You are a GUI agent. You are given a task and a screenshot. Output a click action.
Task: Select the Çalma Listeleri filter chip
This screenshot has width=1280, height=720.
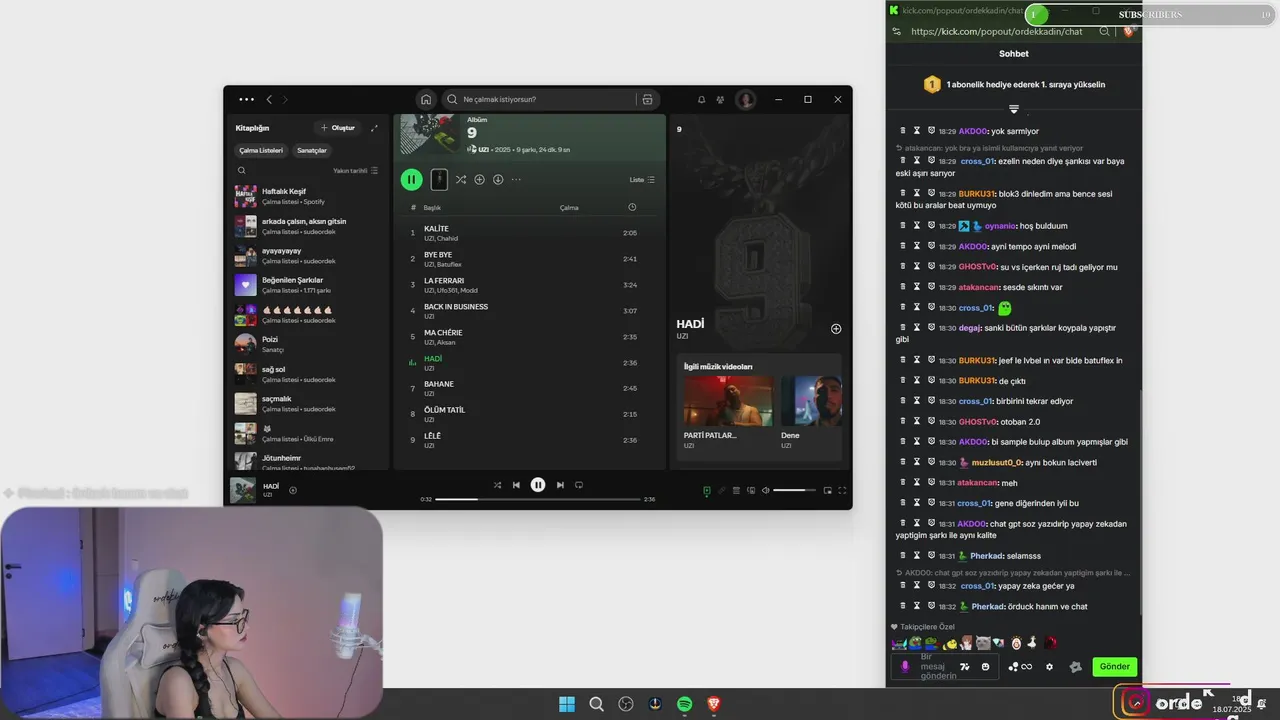pyautogui.click(x=260, y=150)
